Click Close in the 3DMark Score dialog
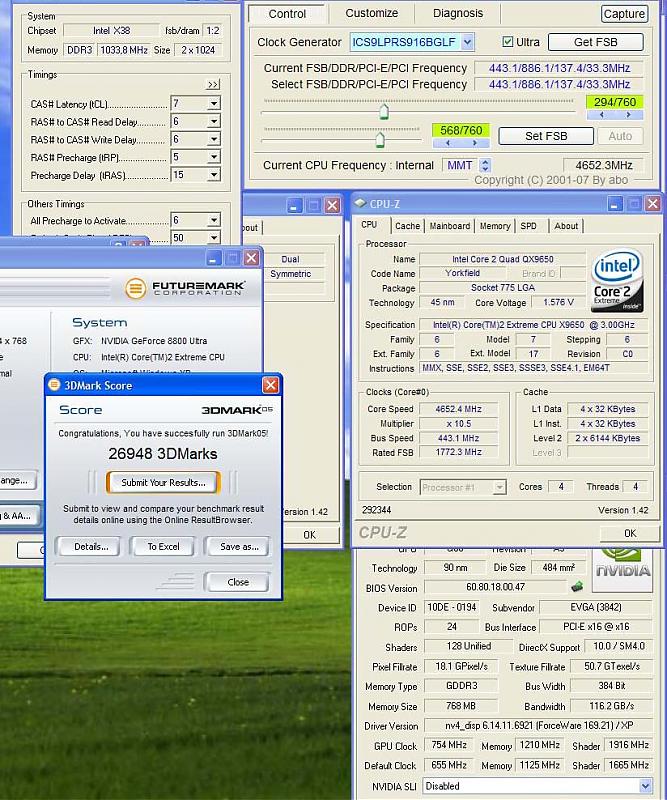667x800 pixels. coord(238,582)
